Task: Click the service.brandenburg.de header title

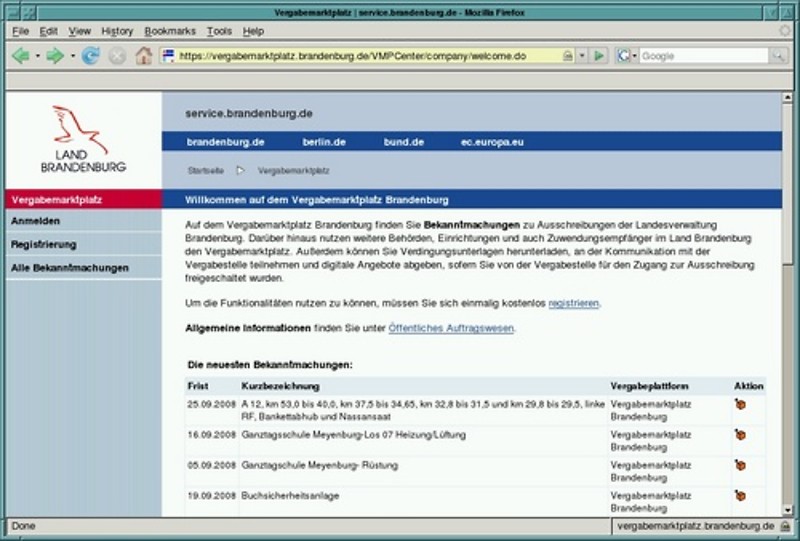Action: point(249,113)
